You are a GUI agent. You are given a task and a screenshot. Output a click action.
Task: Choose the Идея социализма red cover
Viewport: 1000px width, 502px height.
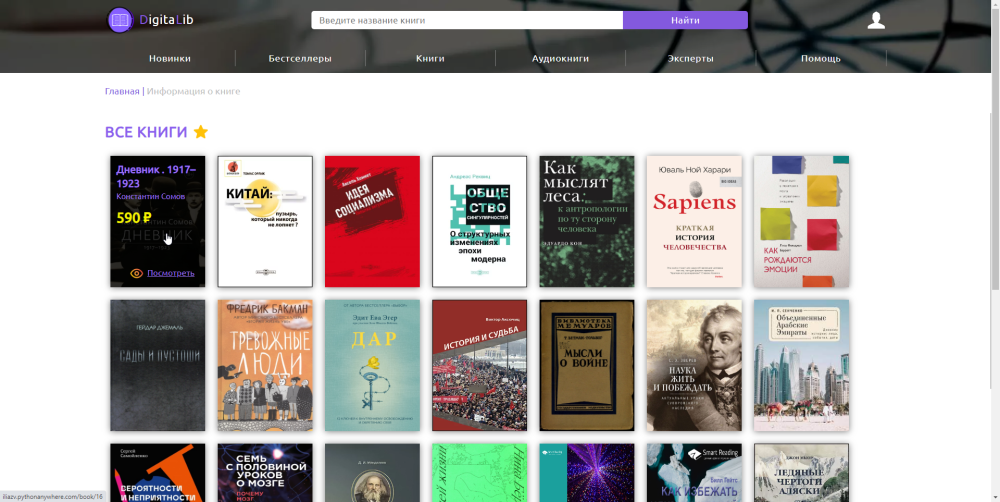(x=372, y=221)
